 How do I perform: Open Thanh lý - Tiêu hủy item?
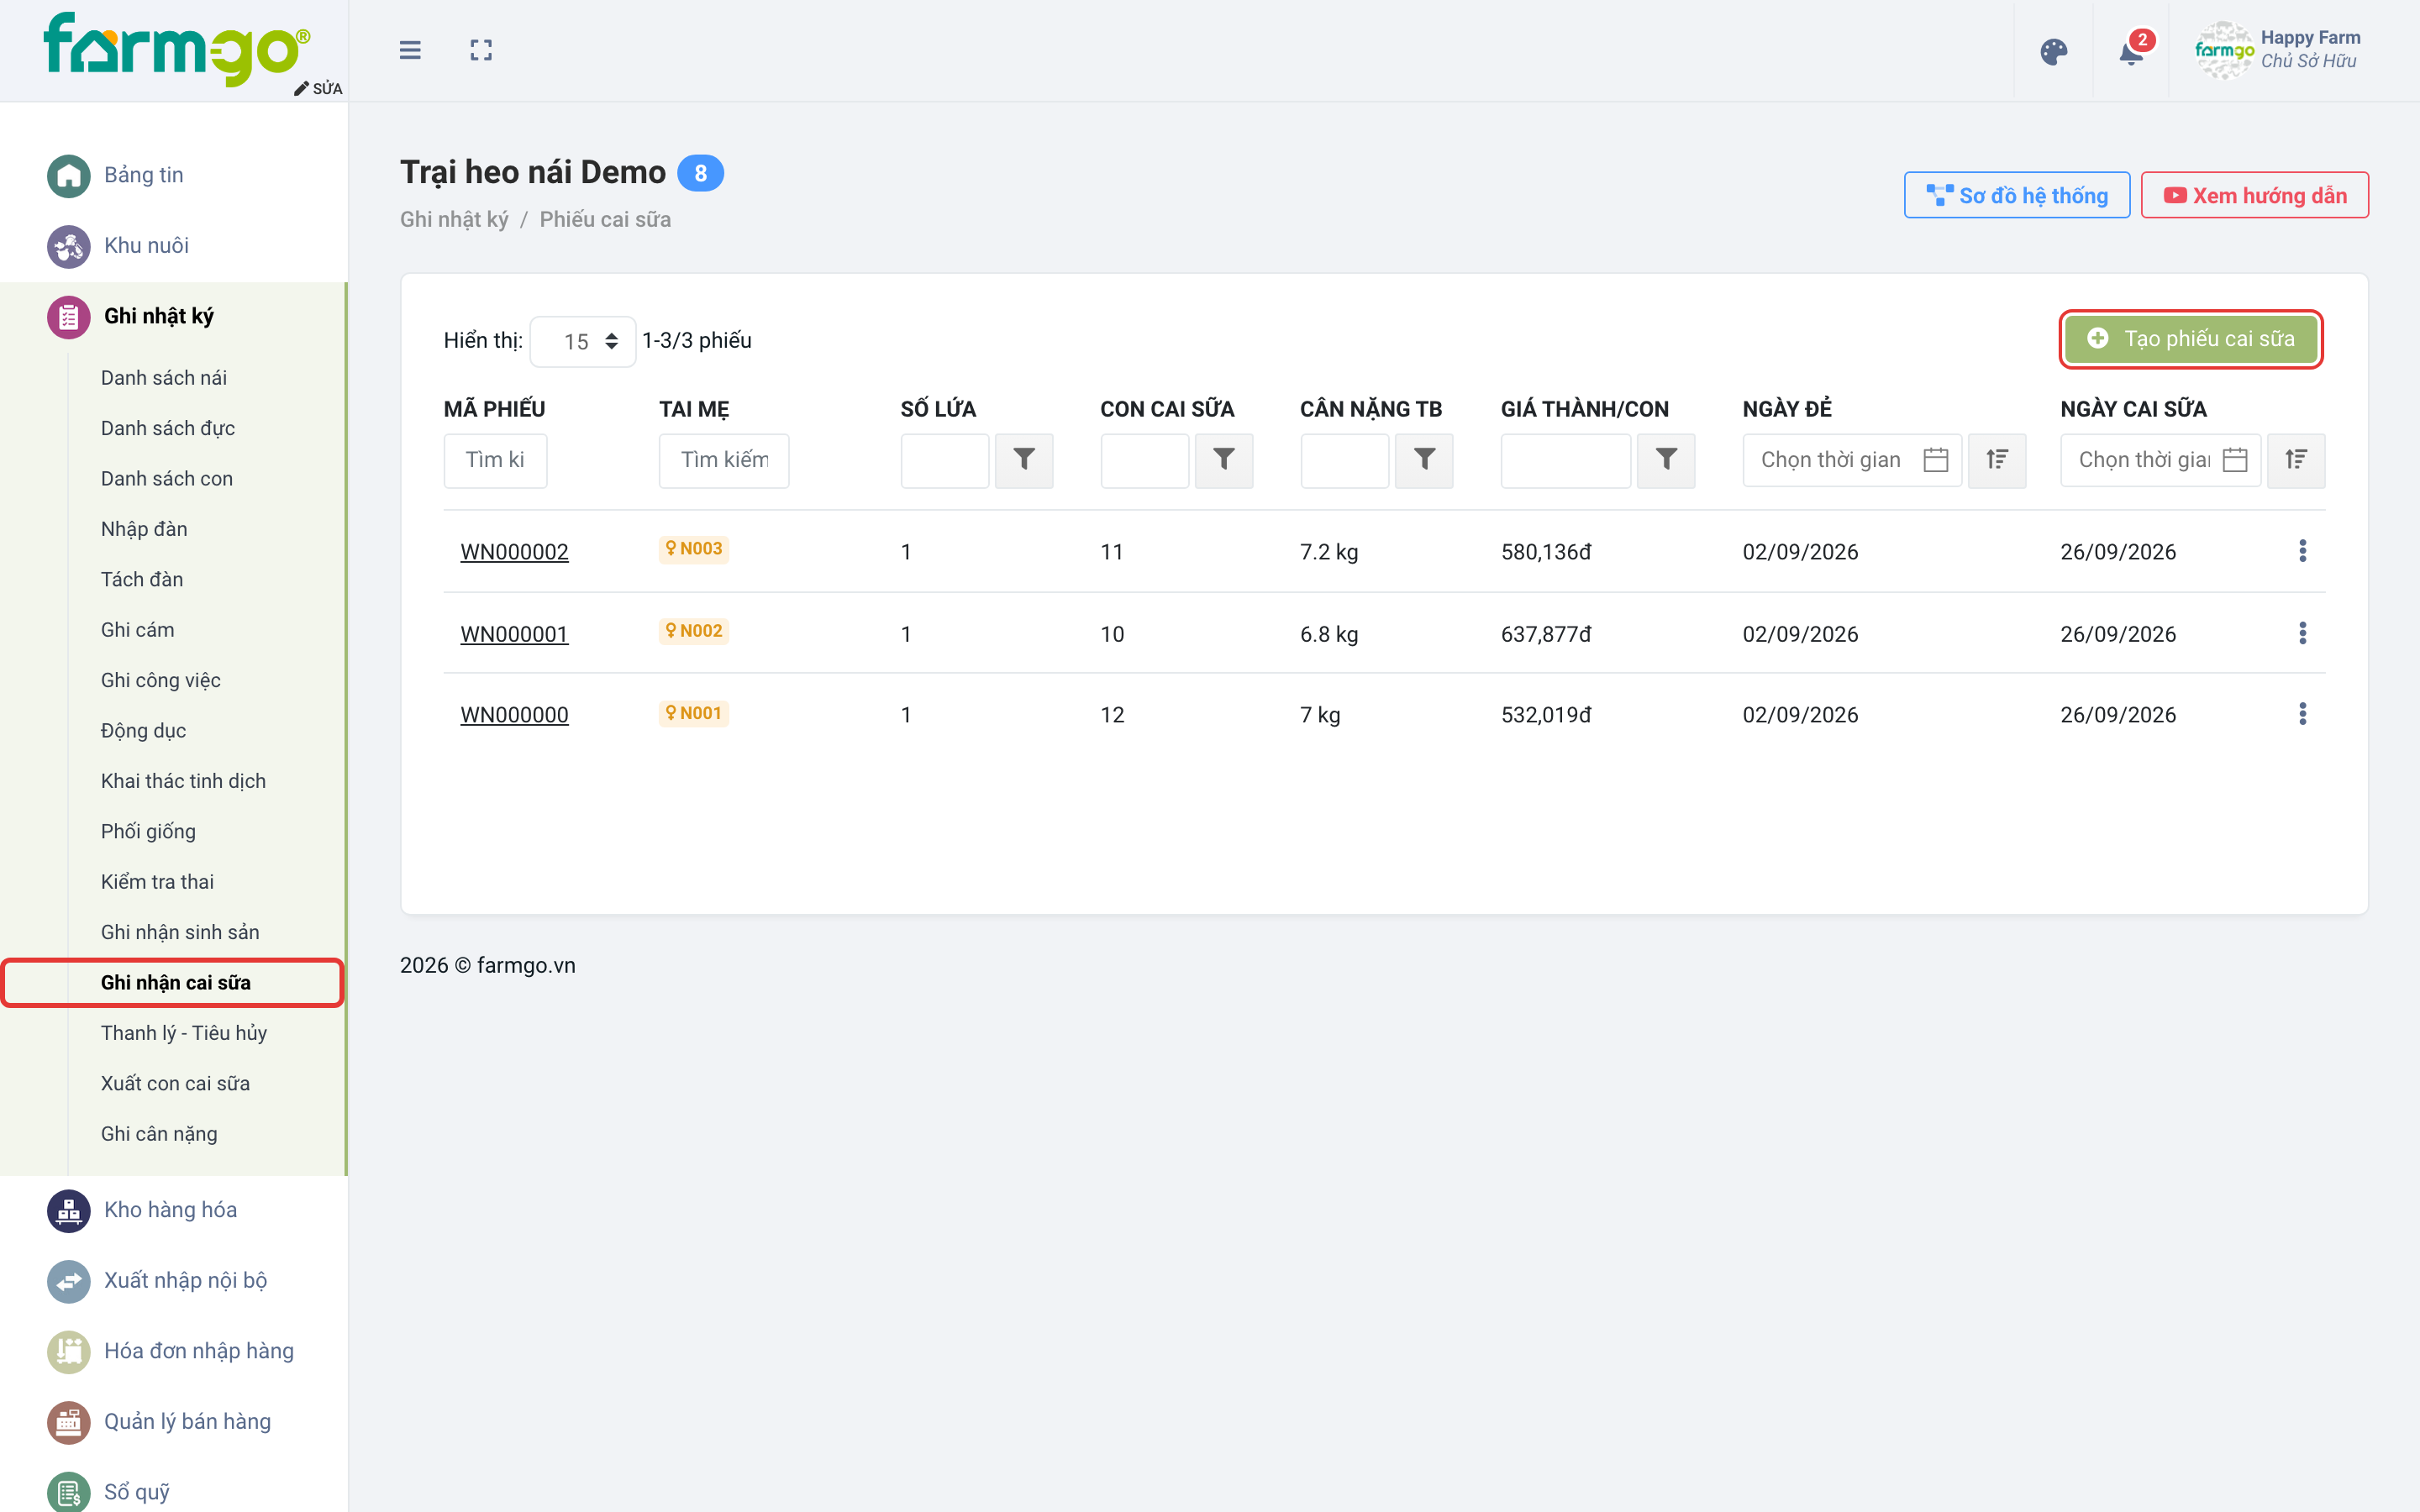[184, 1033]
